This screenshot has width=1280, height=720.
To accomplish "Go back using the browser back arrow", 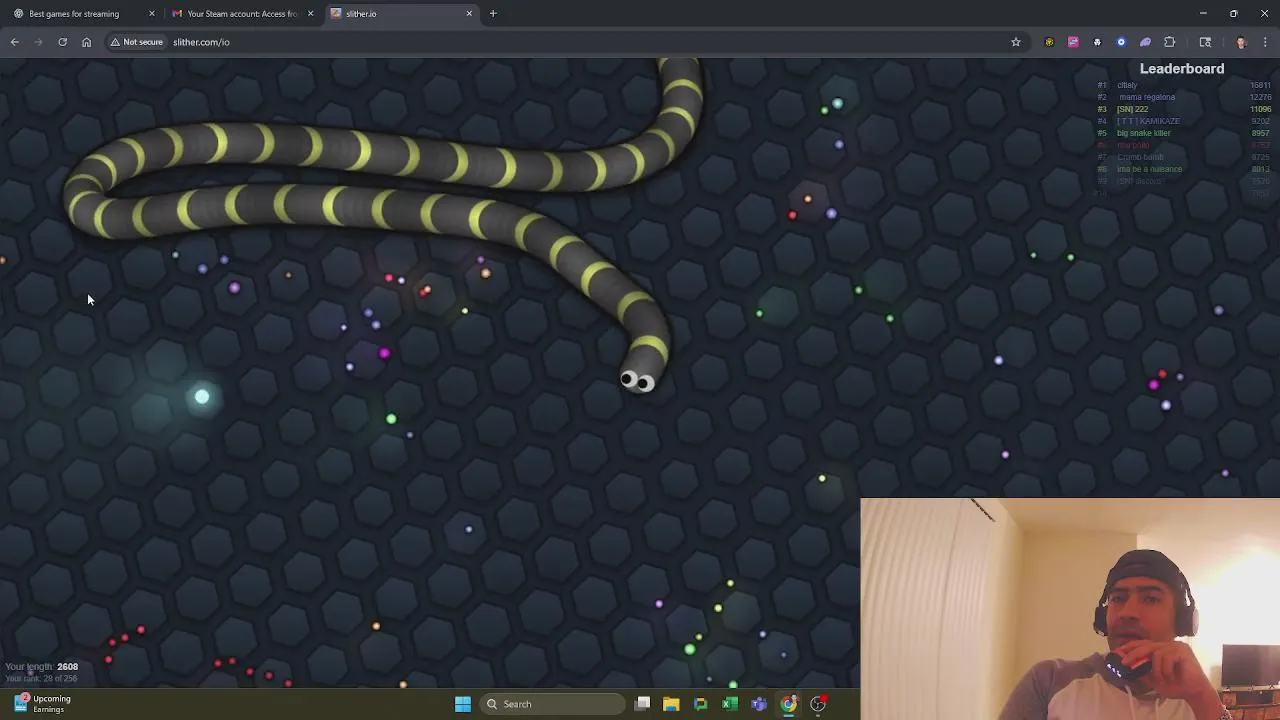I will [x=15, y=42].
